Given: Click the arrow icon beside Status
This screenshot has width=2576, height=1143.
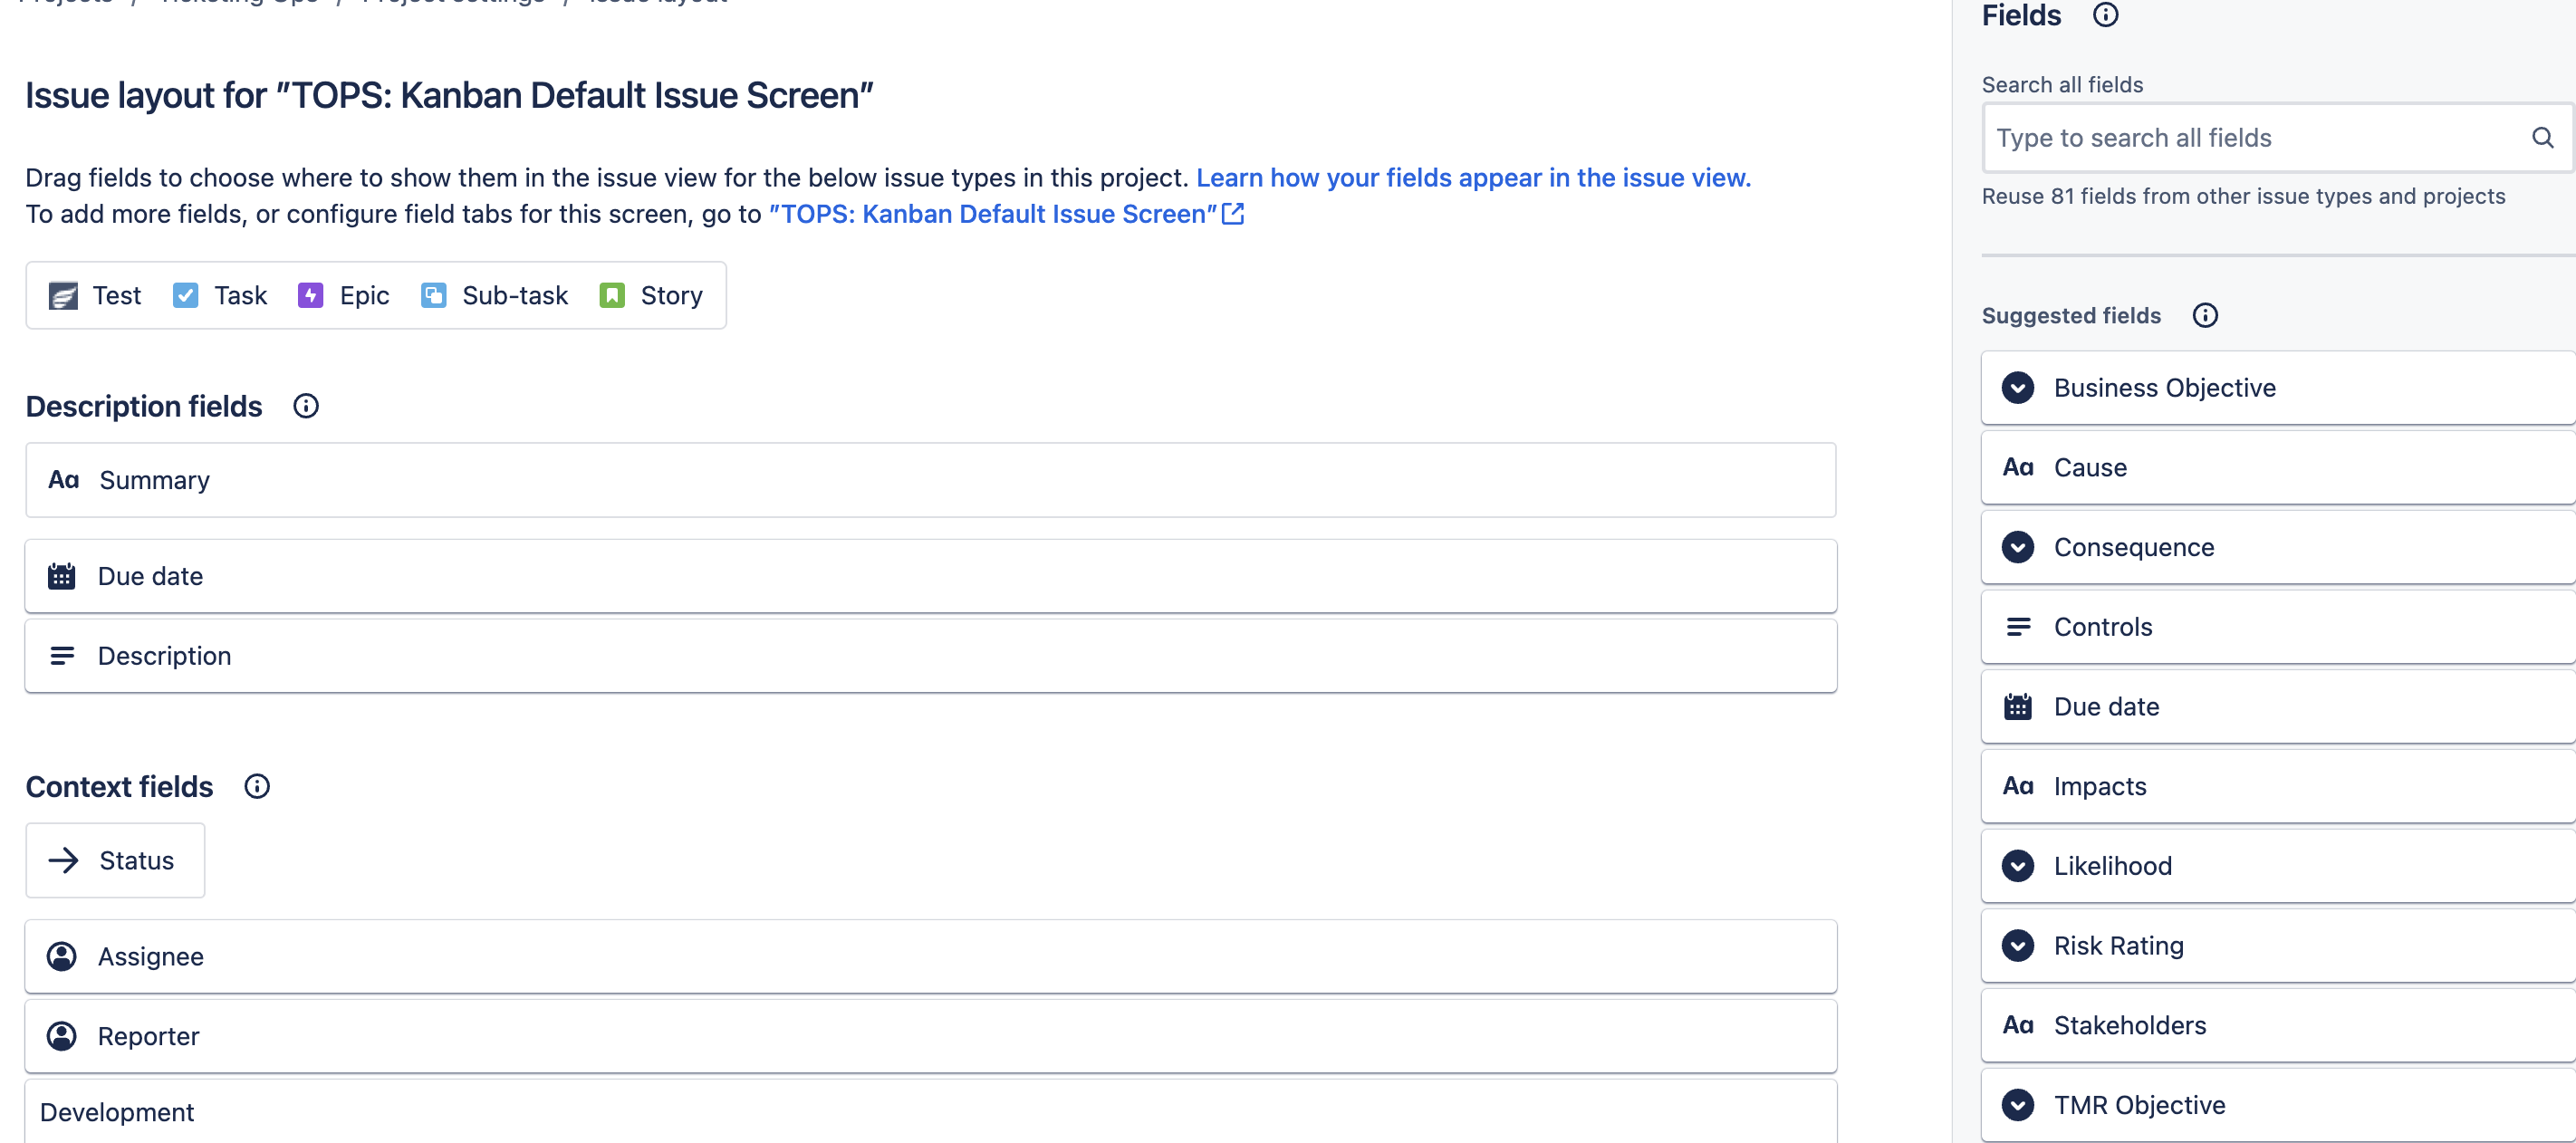Looking at the screenshot, I should point(63,860).
